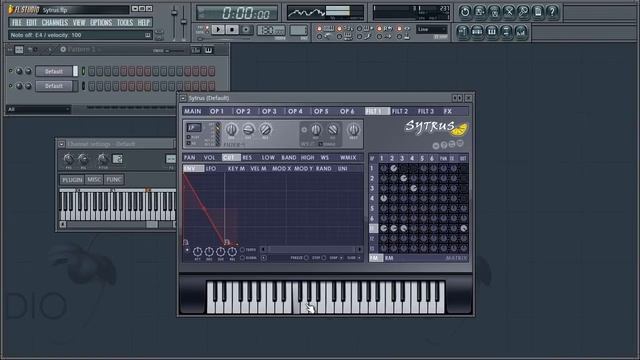Open the Channels menu
Viewport: 640px width, 360px height.
pyautogui.click(x=55, y=22)
